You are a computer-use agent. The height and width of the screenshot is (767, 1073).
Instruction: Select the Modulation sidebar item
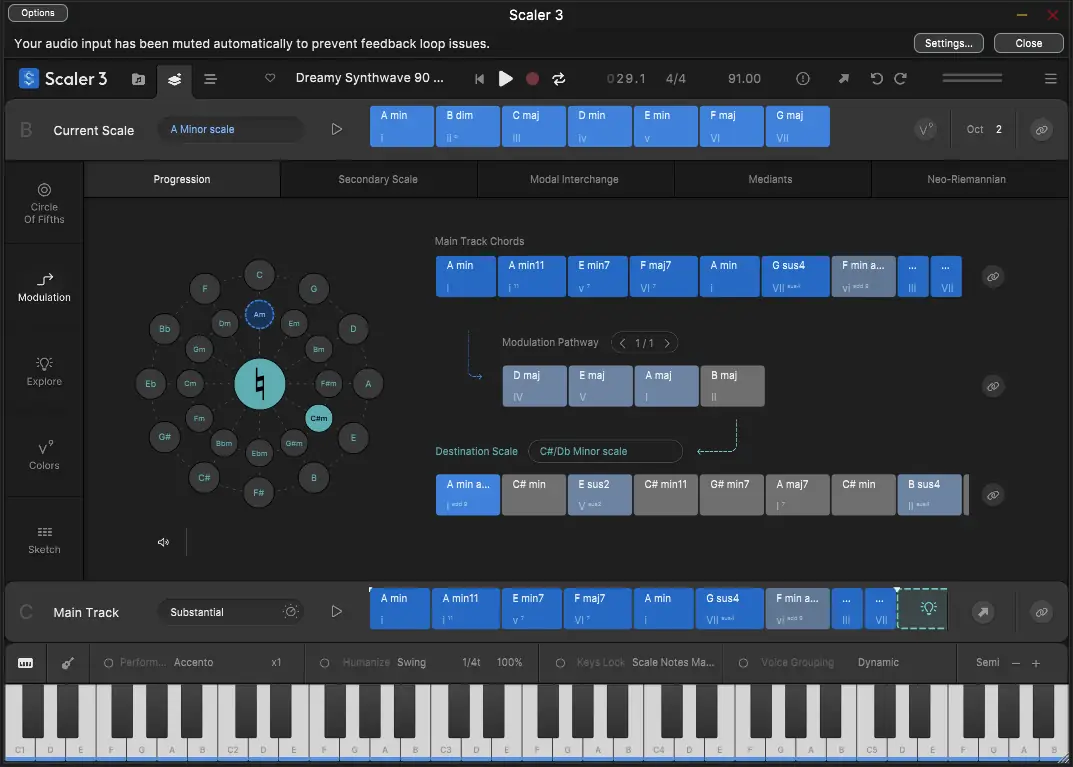(44, 287)
